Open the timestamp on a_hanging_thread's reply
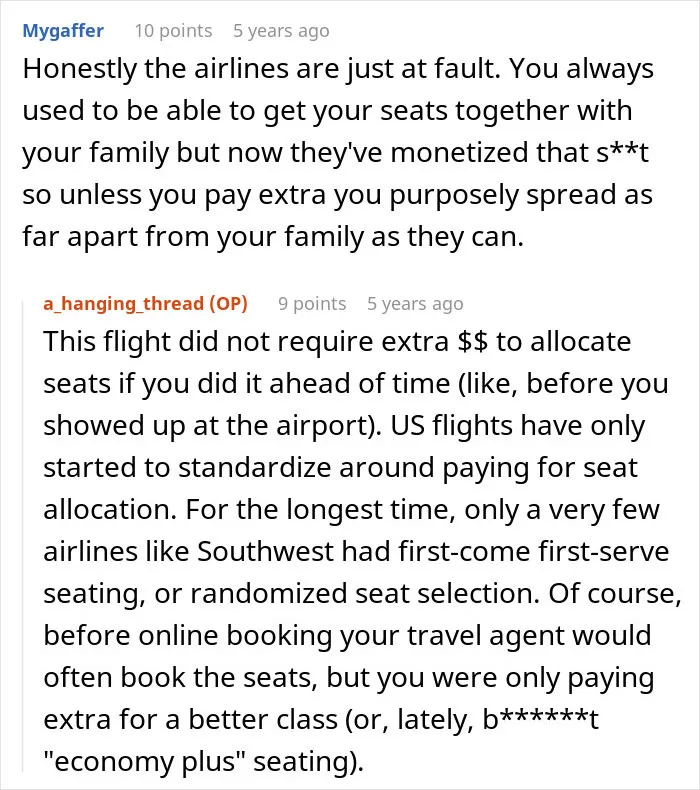The image size is (700, 790). (x=415, y=304)
